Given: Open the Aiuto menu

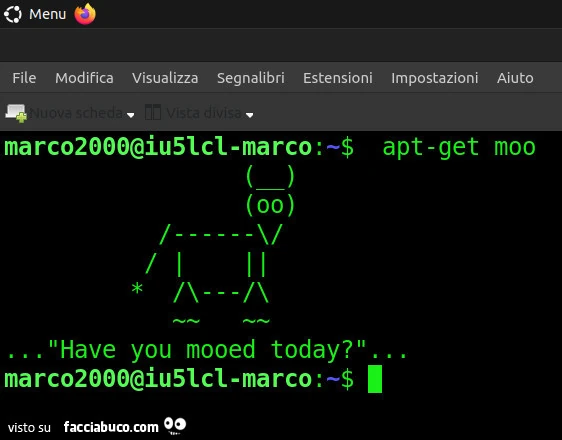Looking at the screenshot, I should [x=515, y=78].
